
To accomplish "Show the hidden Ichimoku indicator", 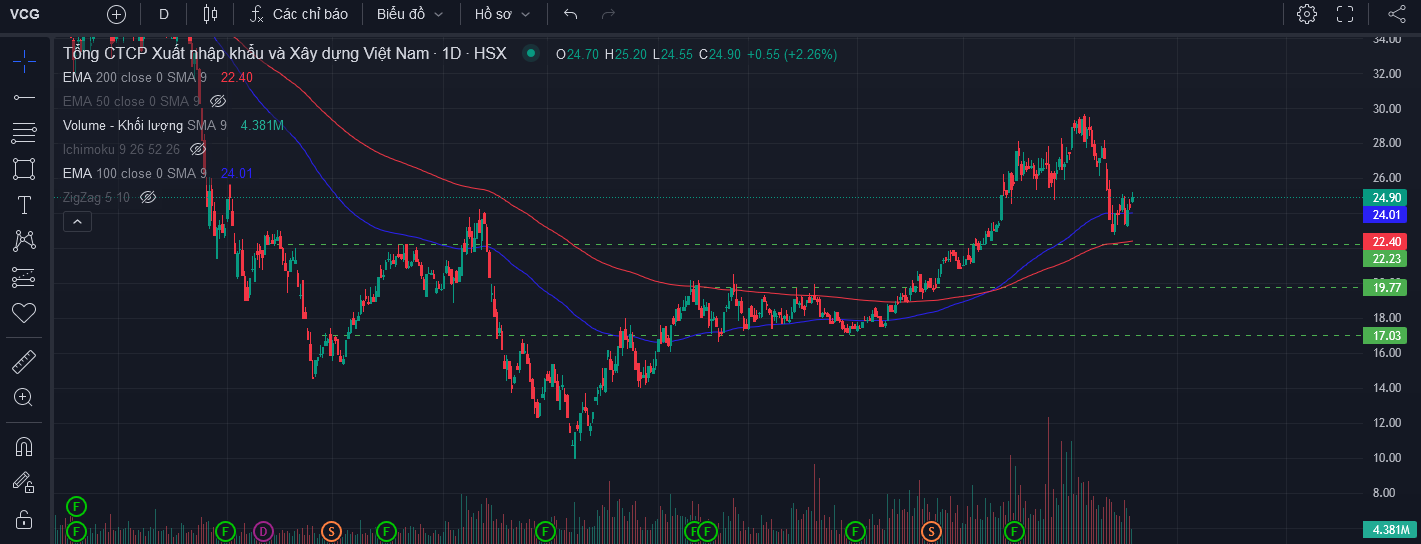I will point(198,149).
